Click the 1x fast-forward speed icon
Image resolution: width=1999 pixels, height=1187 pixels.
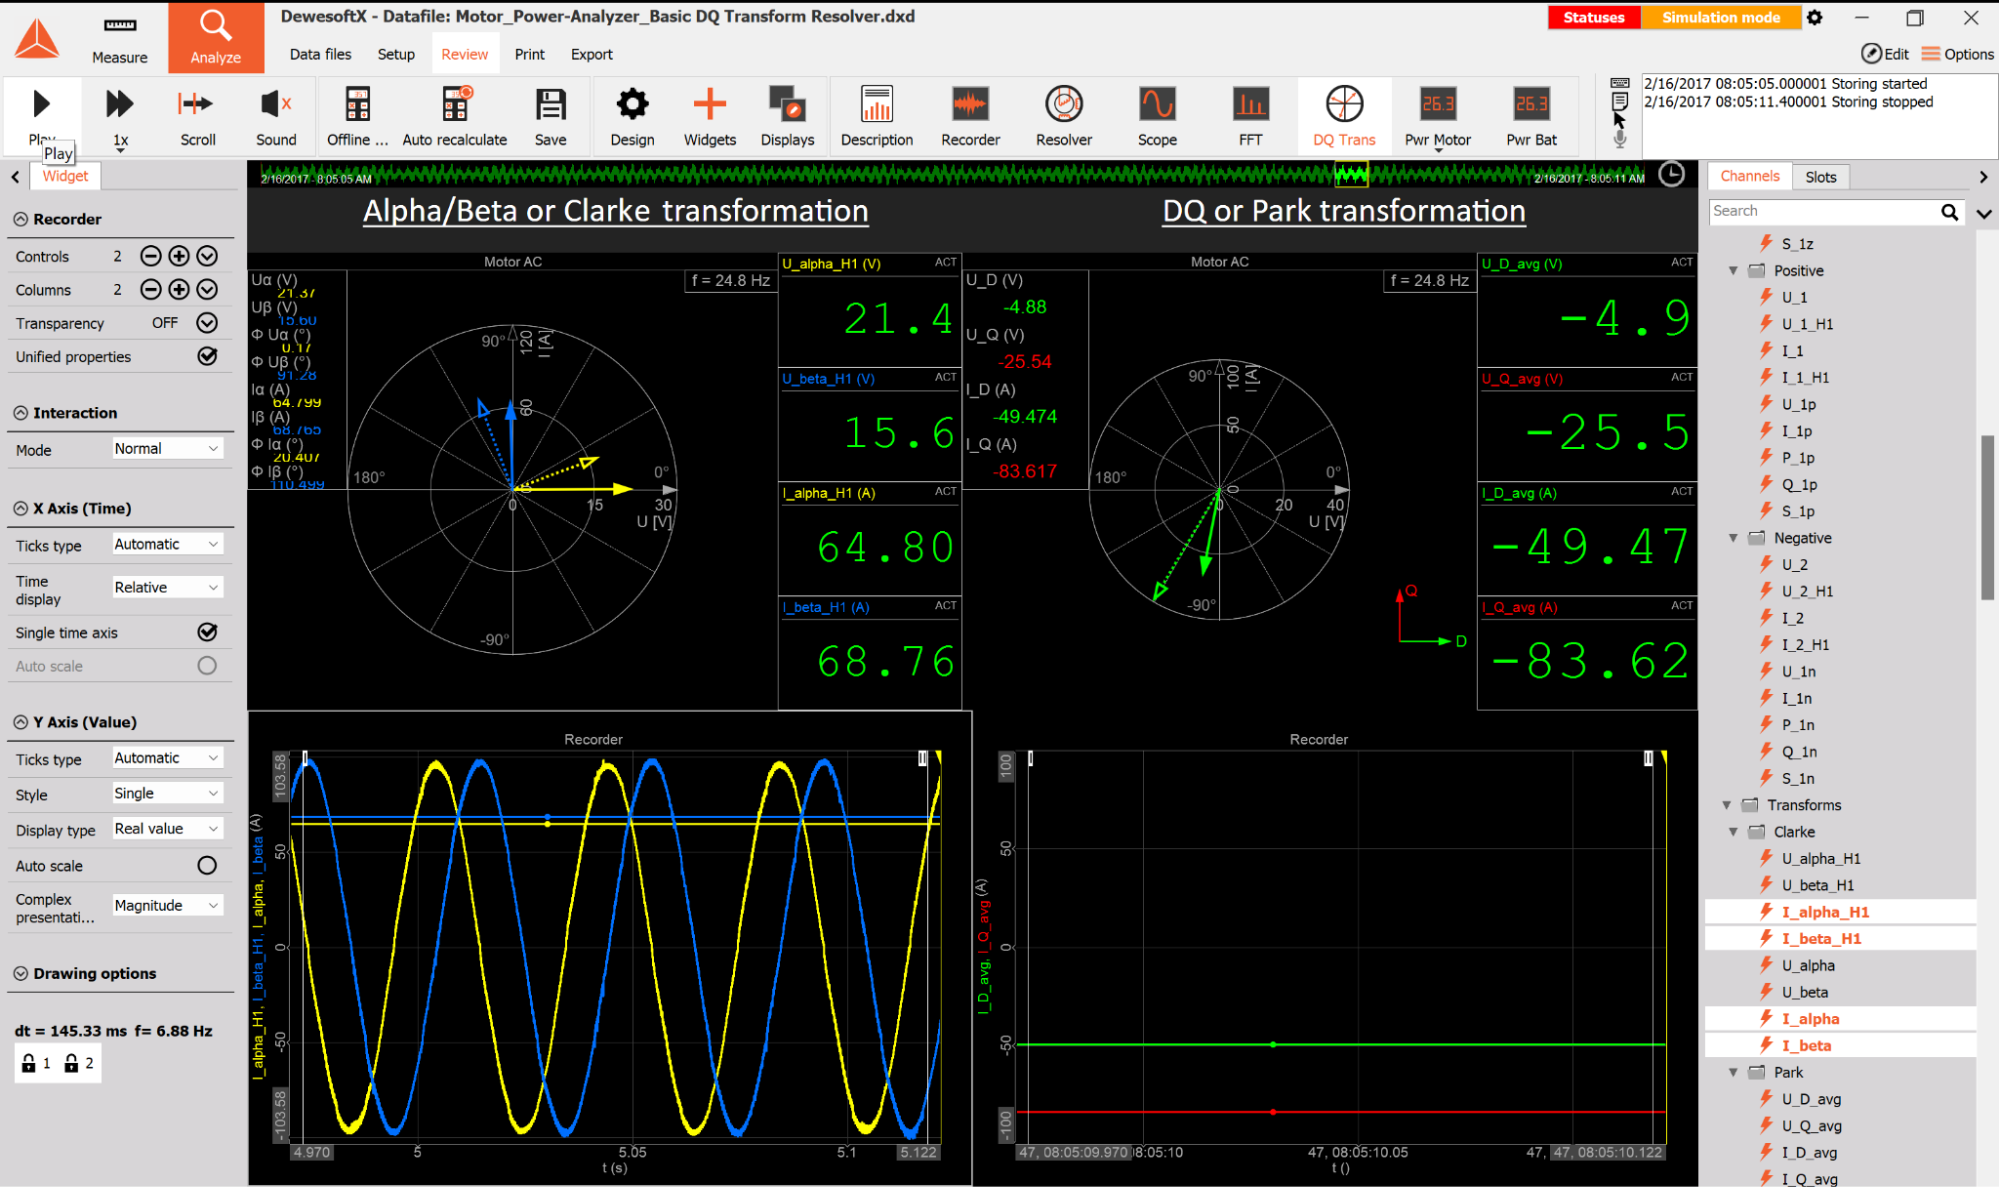[119, 104]
